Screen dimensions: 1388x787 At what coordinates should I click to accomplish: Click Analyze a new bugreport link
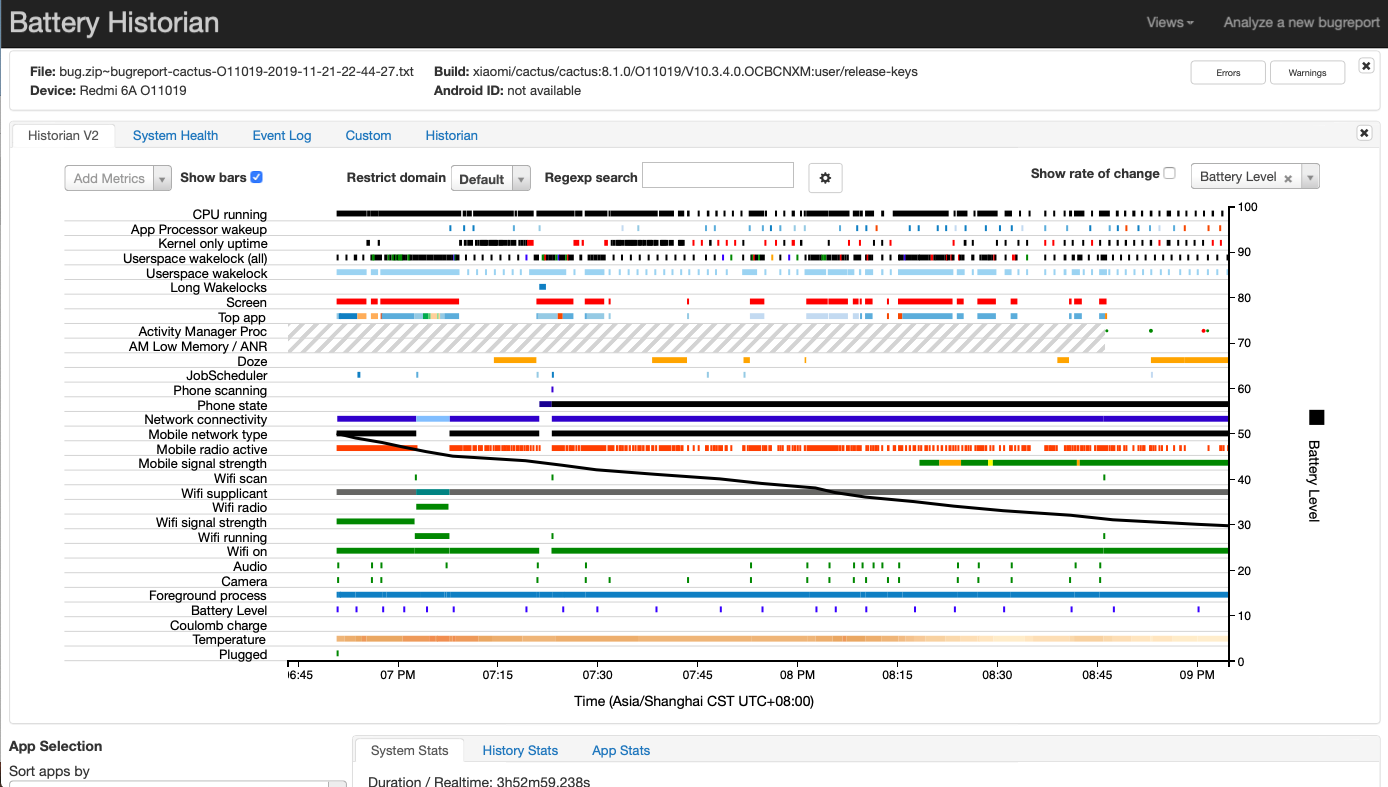1302,22
